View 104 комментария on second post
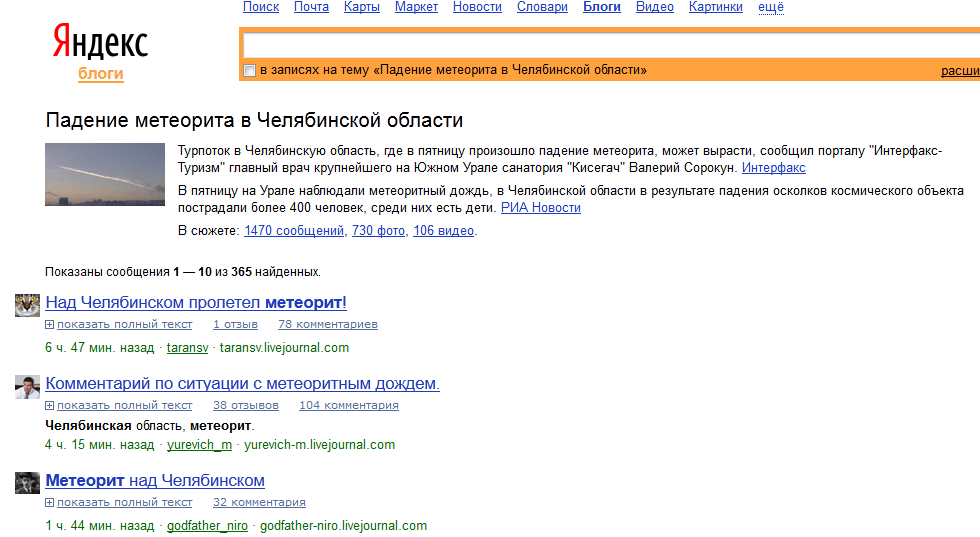The width and height of the screenshot is (980, 537). [348, 405]
